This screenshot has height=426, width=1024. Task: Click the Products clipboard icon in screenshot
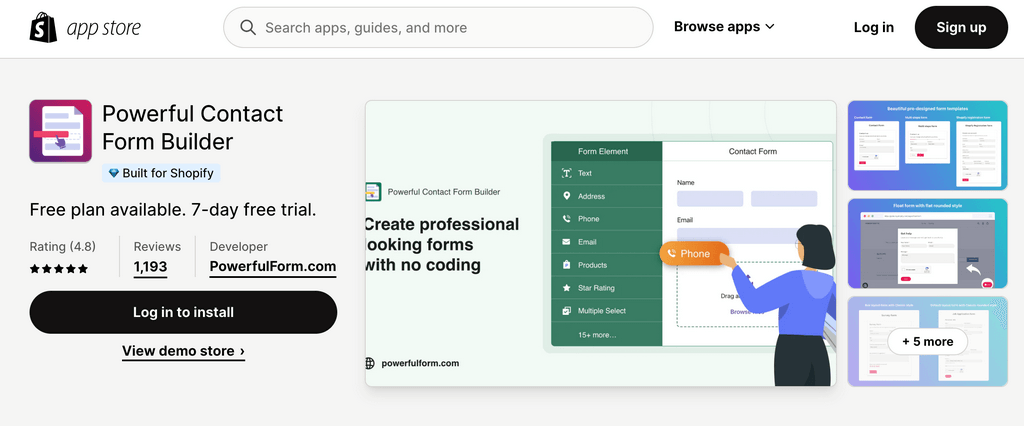point(566,265)
